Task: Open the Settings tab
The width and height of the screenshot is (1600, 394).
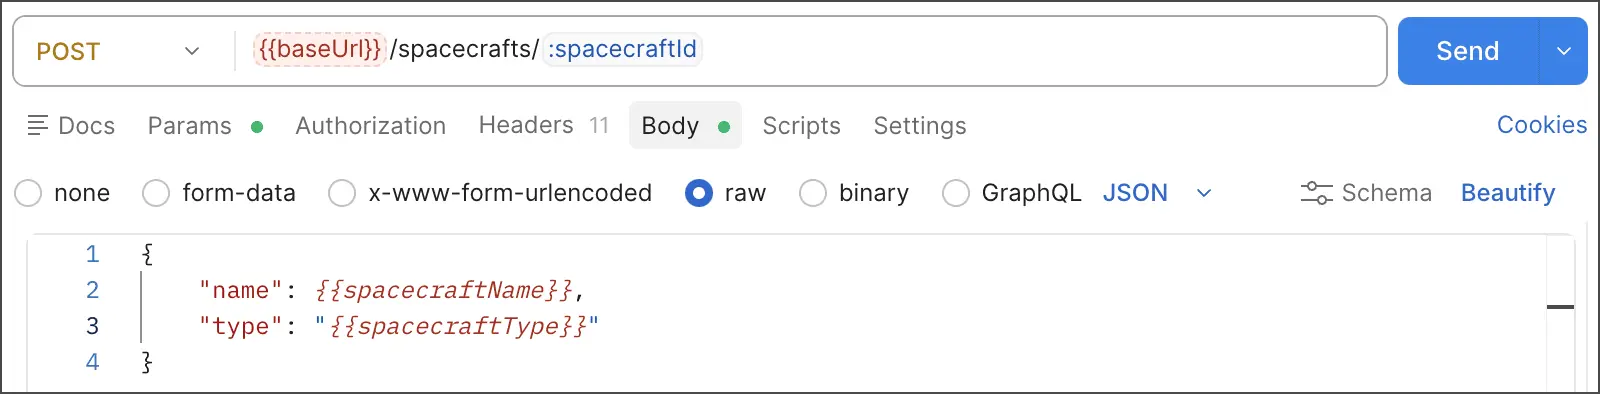Action: pos(920,126)
